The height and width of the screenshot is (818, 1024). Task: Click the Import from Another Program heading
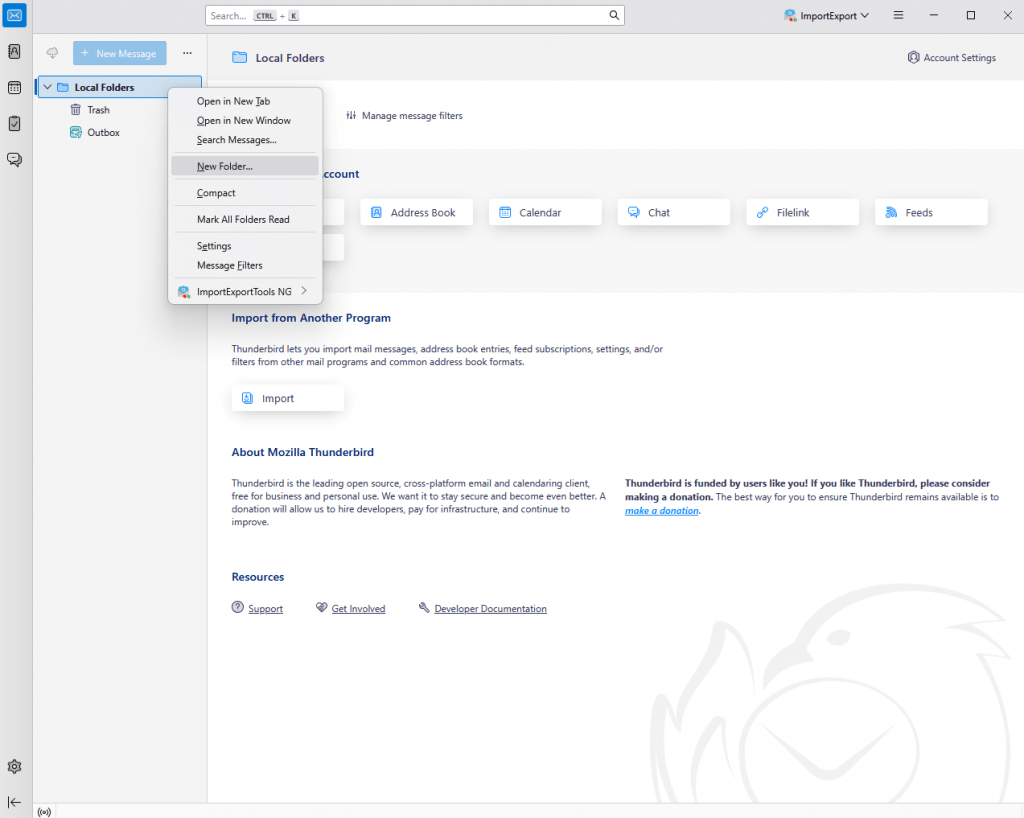tap(311, 318)
